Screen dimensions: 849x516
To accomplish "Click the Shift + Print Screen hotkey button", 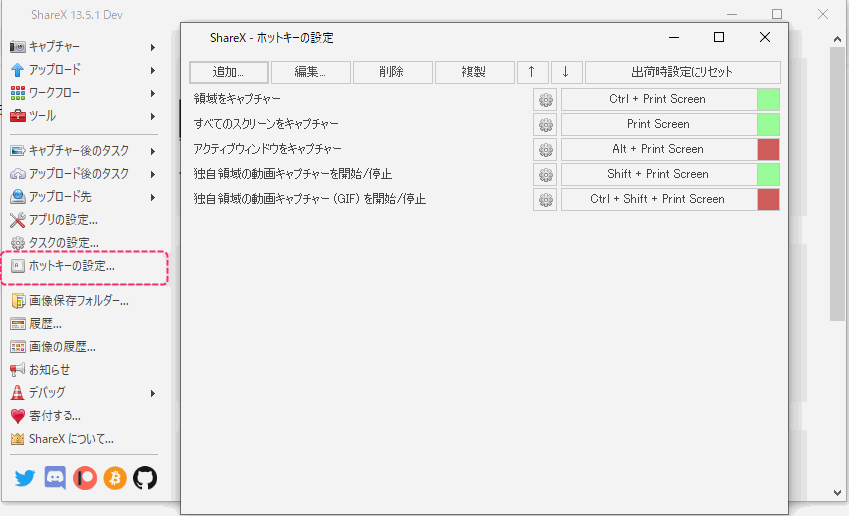I will point(658,174).
